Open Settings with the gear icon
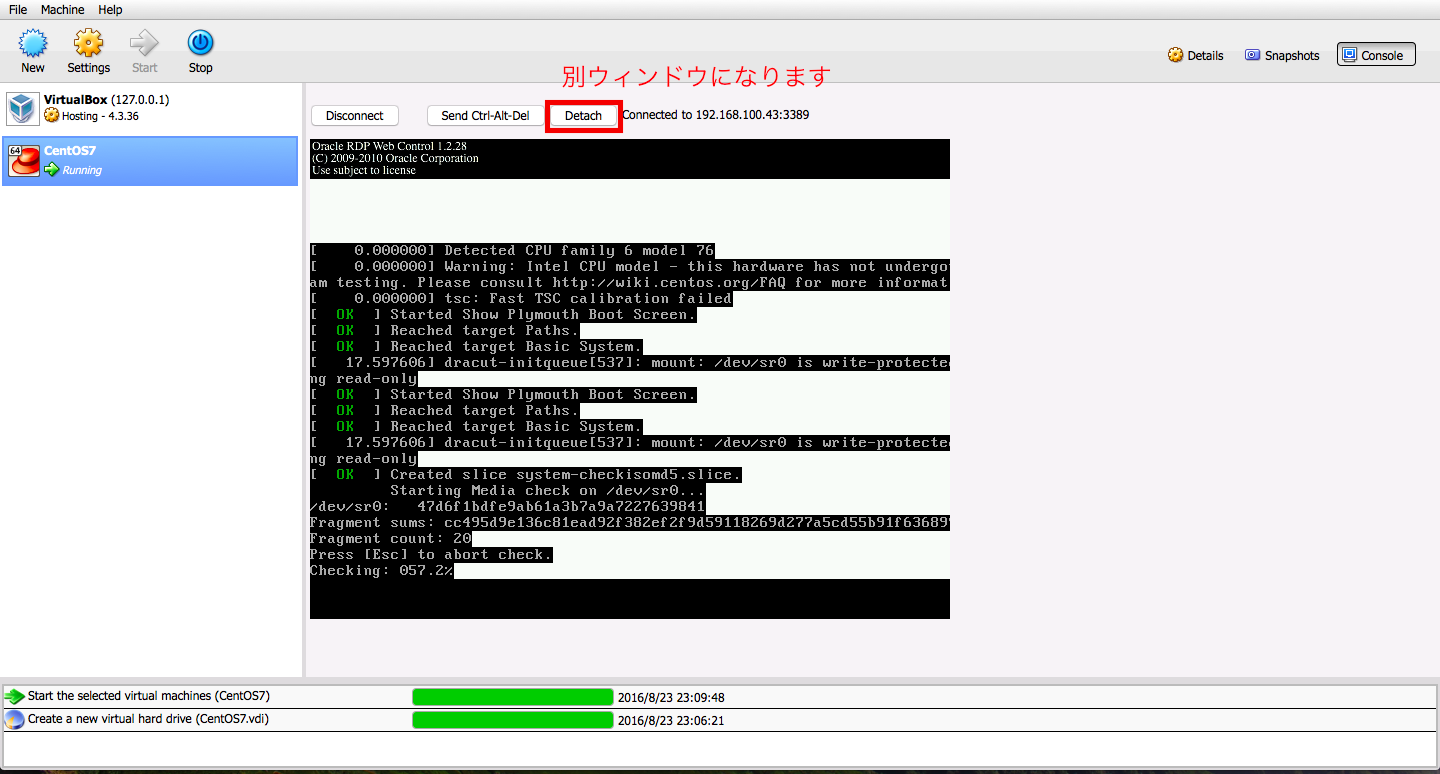 [89, 43]
